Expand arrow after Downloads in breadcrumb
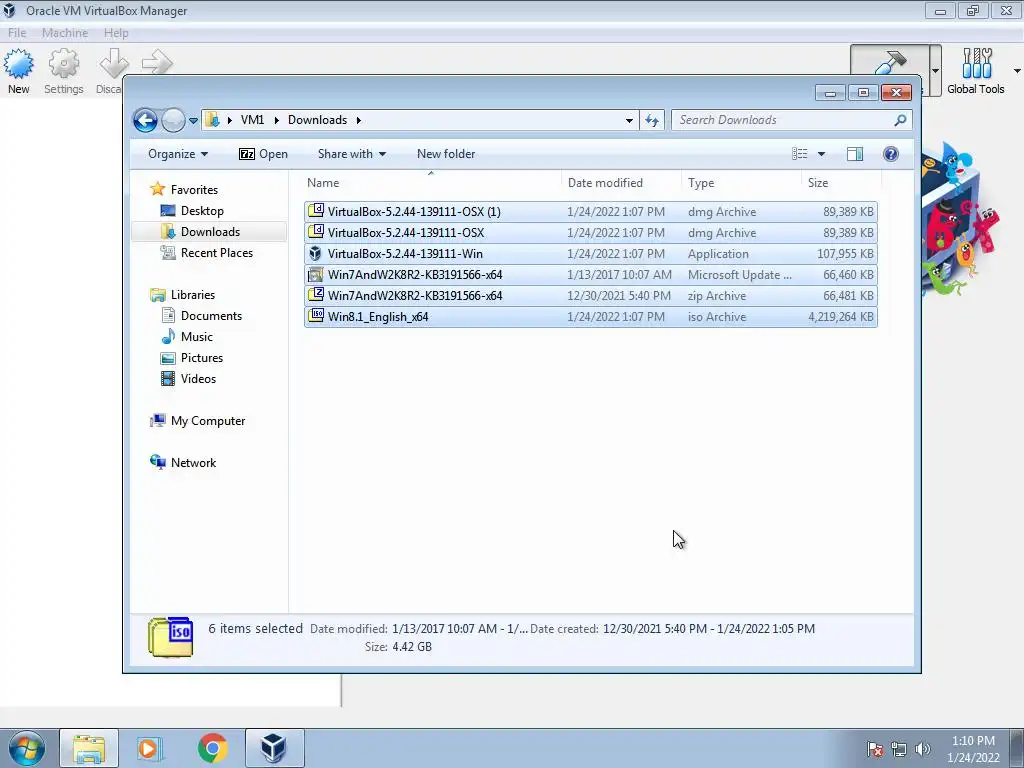The width and height of the screenshot is (1024, 768). click(x=359, y=120)
